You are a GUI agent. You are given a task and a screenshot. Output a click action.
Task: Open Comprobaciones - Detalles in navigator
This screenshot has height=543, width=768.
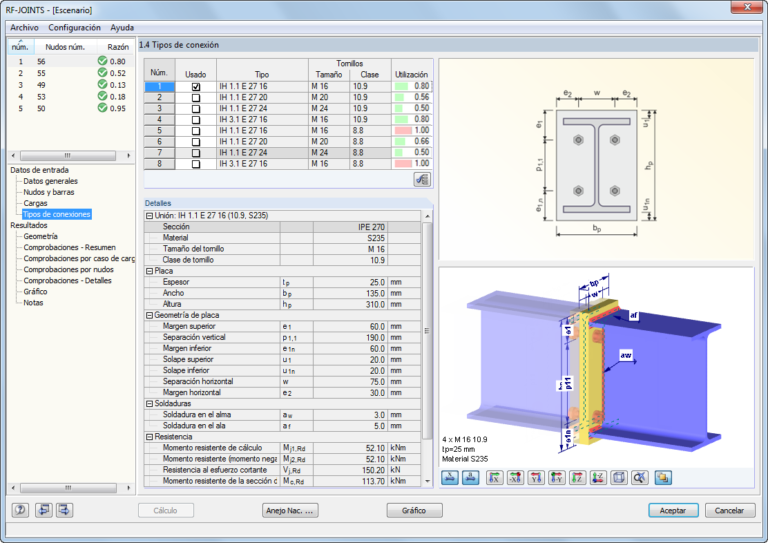point(68,281)
